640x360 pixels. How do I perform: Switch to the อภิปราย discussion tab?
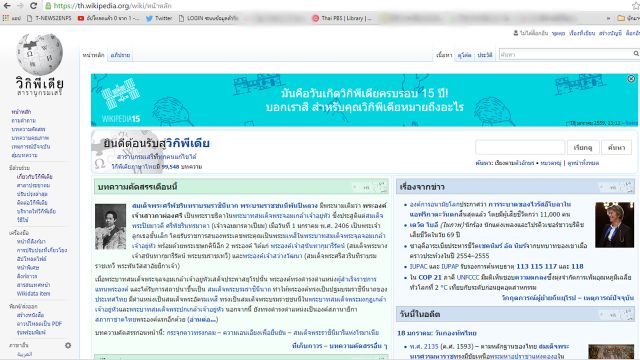[120, 55]
